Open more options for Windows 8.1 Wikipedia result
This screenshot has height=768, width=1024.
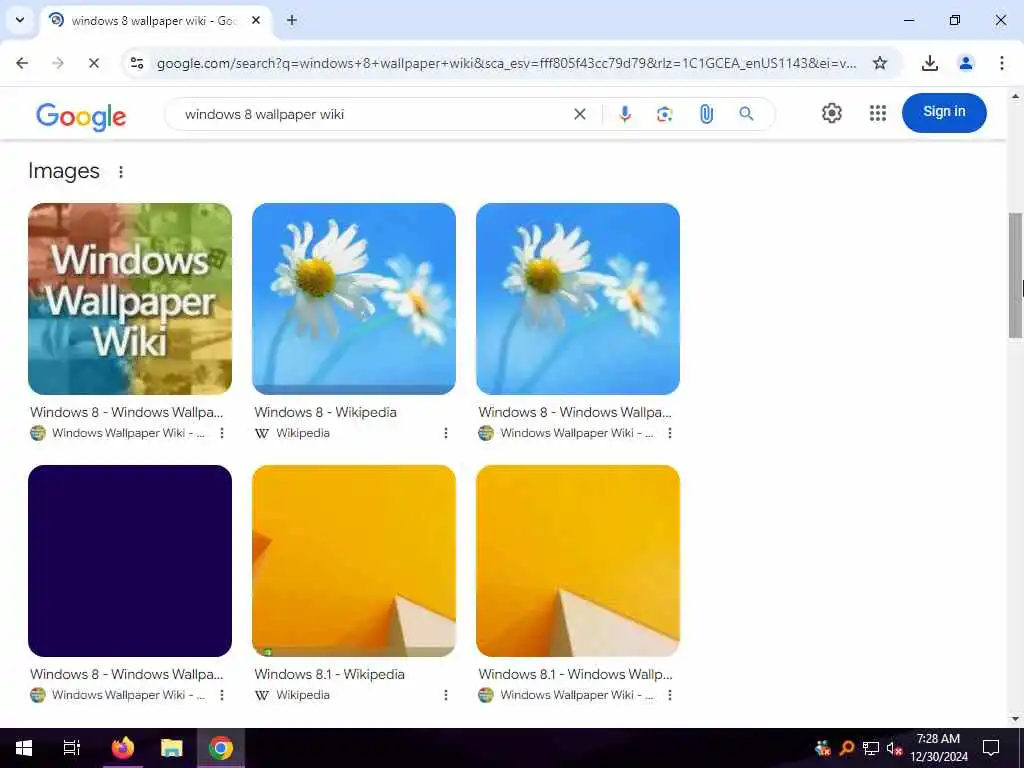point(445,695)
